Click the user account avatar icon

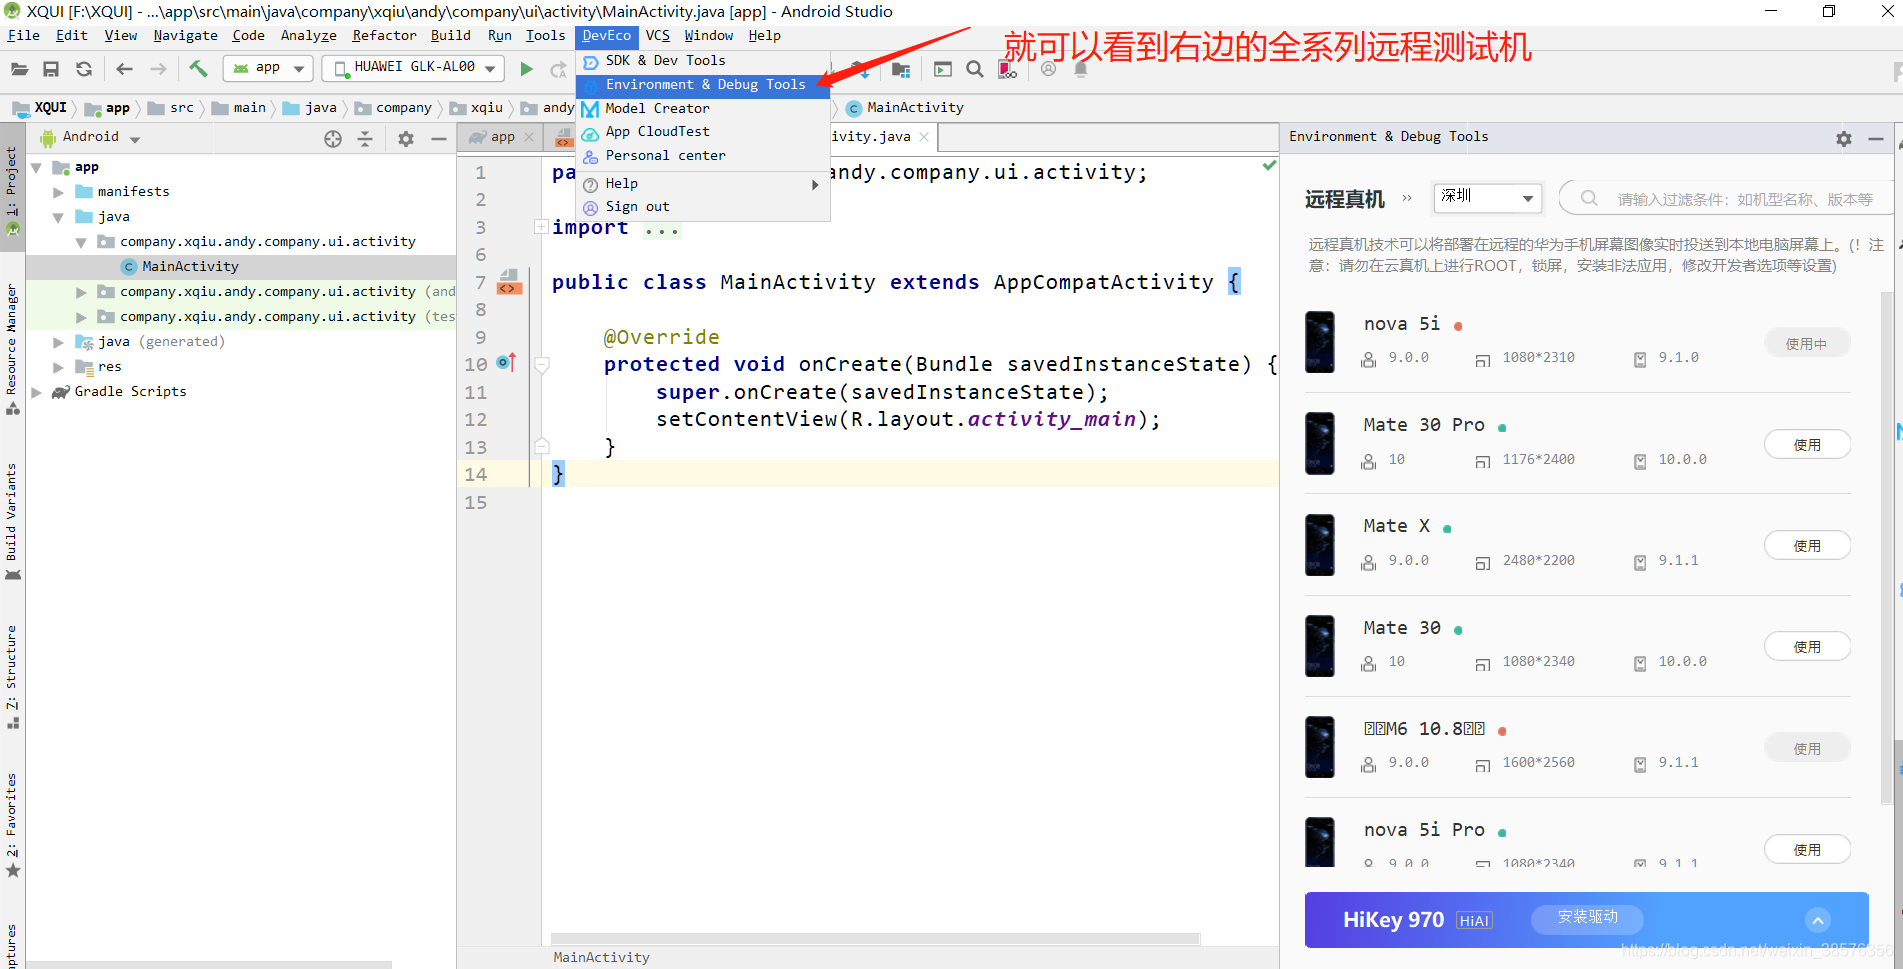point(1048,69)
